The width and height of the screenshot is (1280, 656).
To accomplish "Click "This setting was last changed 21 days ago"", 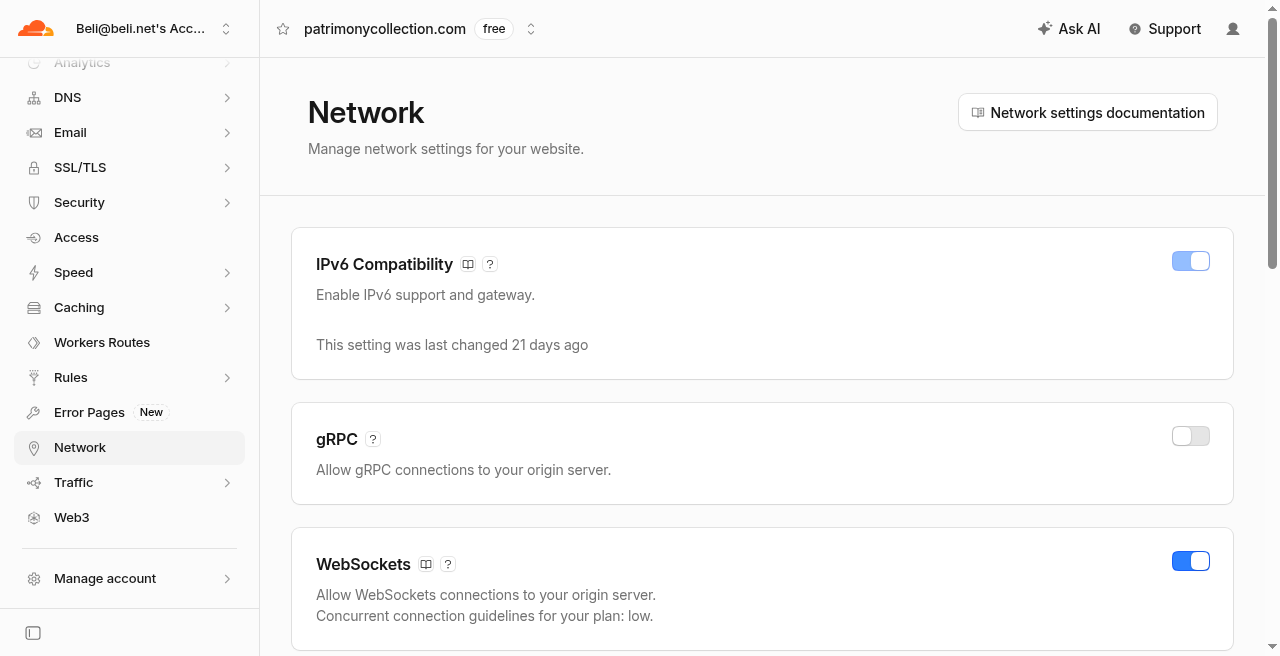I will point(452,345).
